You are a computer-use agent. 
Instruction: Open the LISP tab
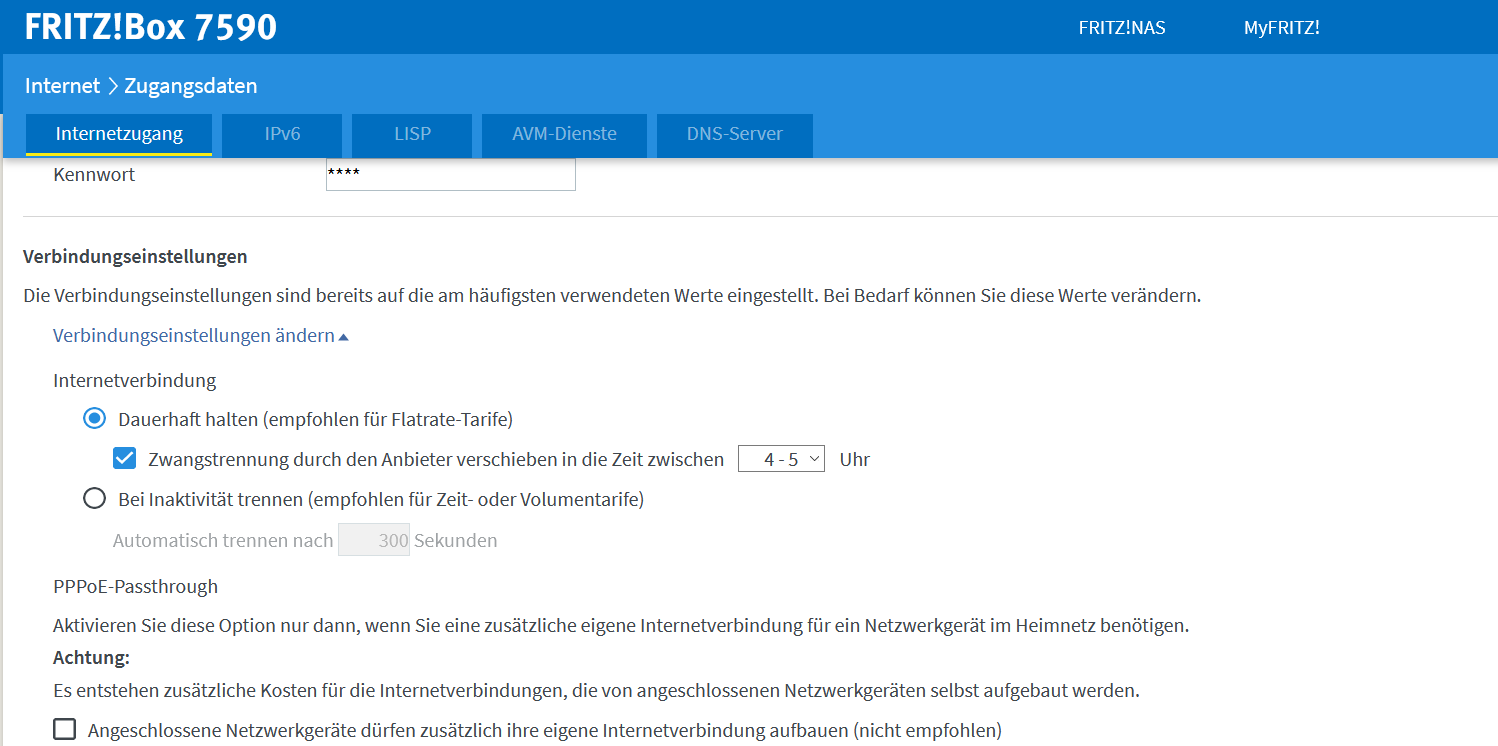tap(412, 134)
